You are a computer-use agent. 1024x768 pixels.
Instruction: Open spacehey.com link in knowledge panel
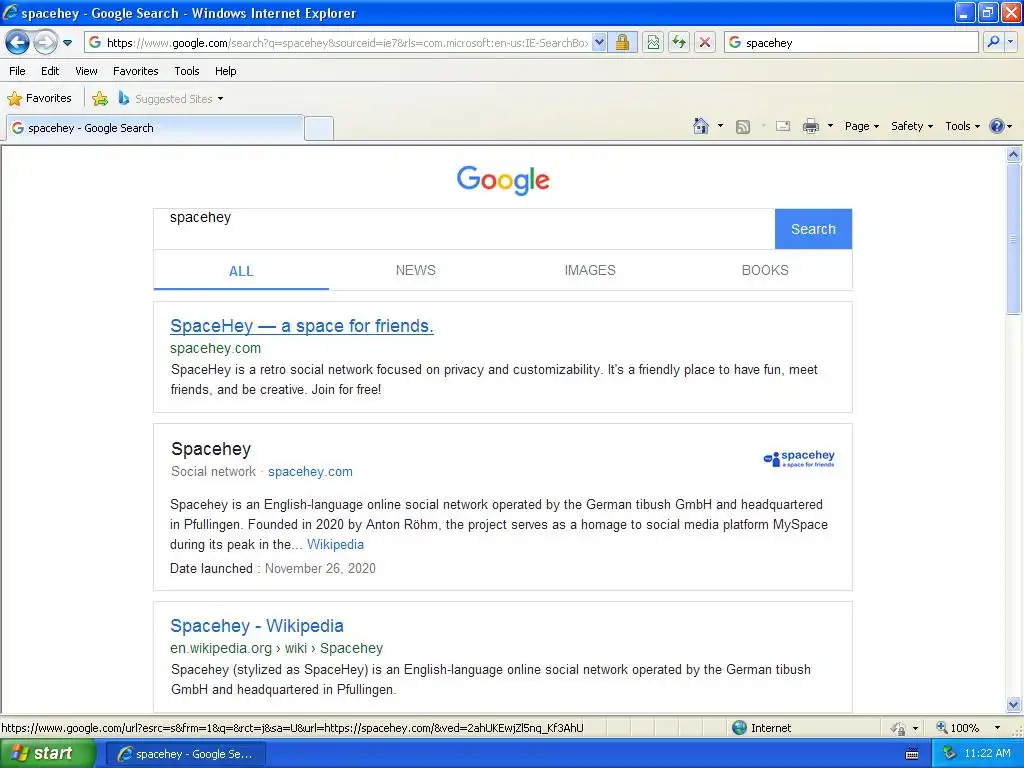[310, 472]
